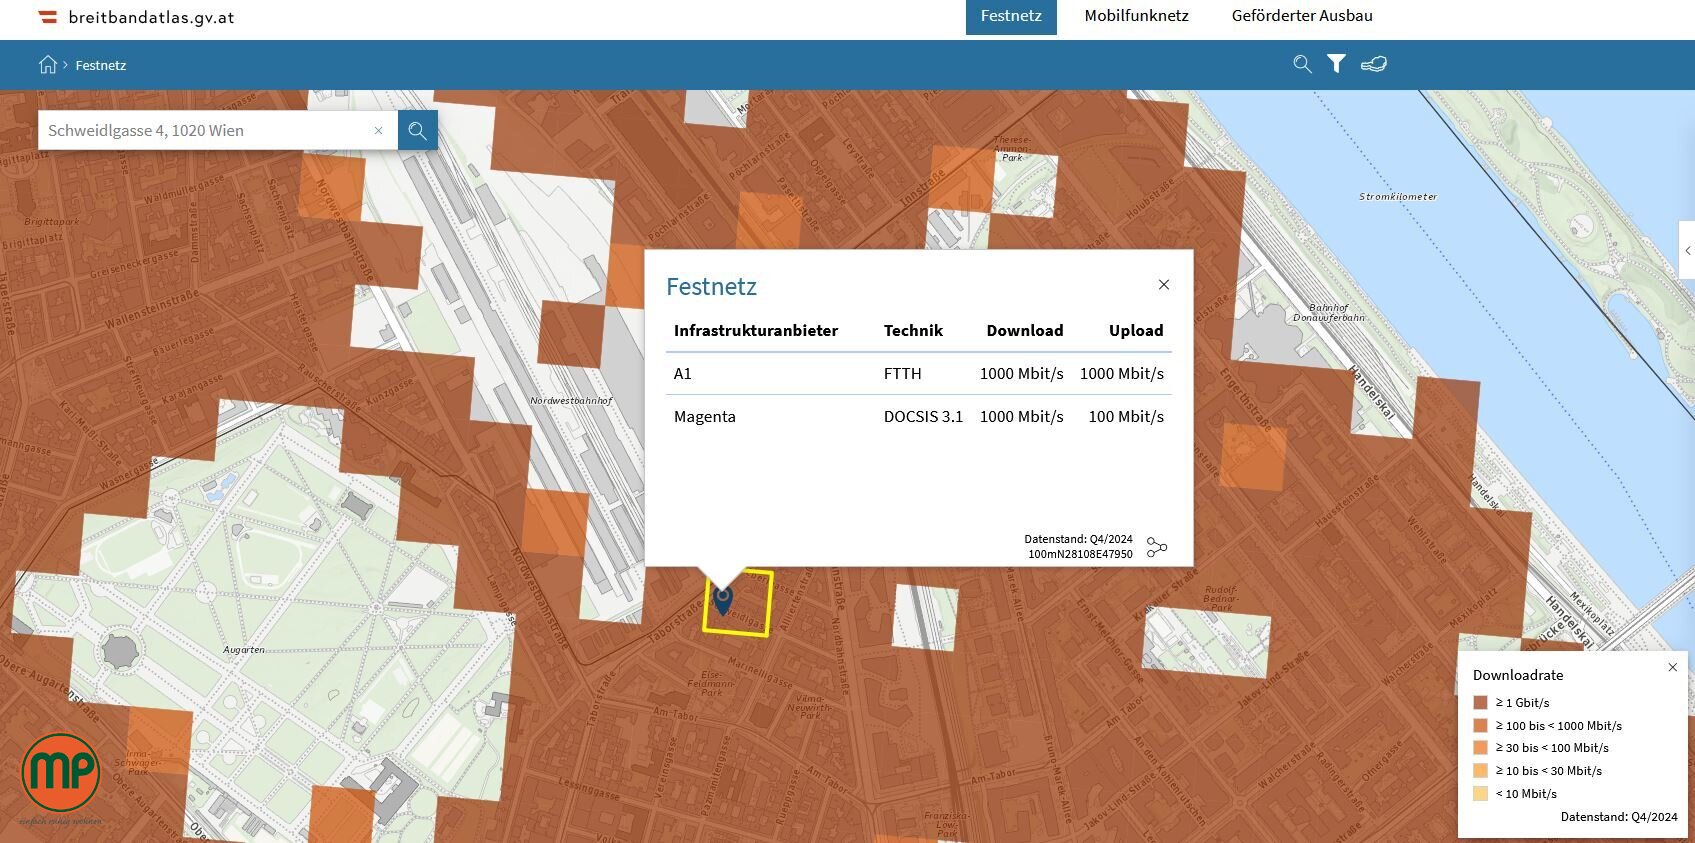Click the grid ID 100mN28108E47950 text
1695x843 pixels.
point(1080,554)
